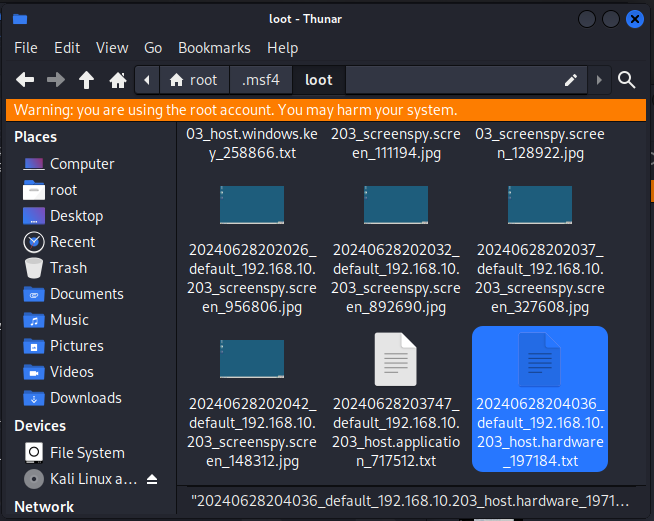The height and width of the screenshot is (521, 654).
Task: Click the root account warning banner
Action: point(326,110)
